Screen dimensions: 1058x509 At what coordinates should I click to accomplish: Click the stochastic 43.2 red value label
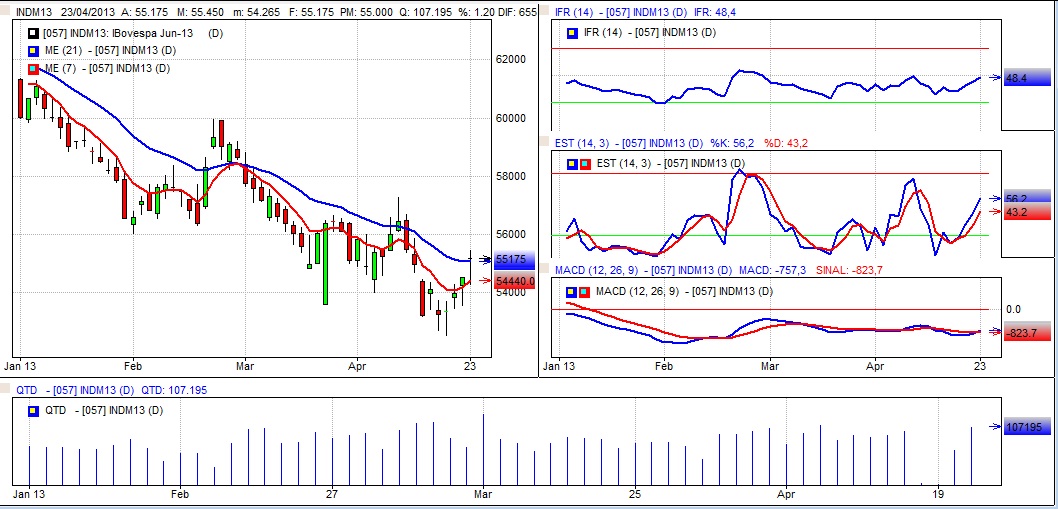pyautogui.click(x=1020, y=212)
